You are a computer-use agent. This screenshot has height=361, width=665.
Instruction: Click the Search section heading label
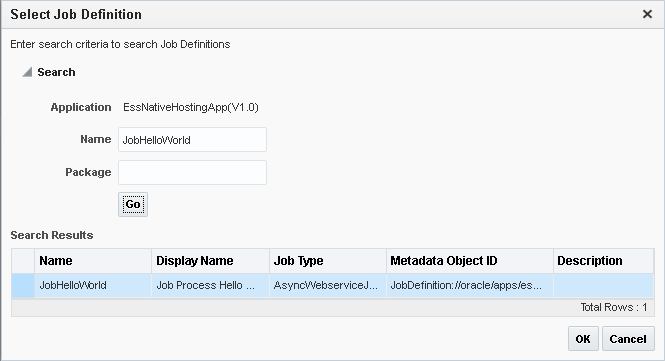56,72
